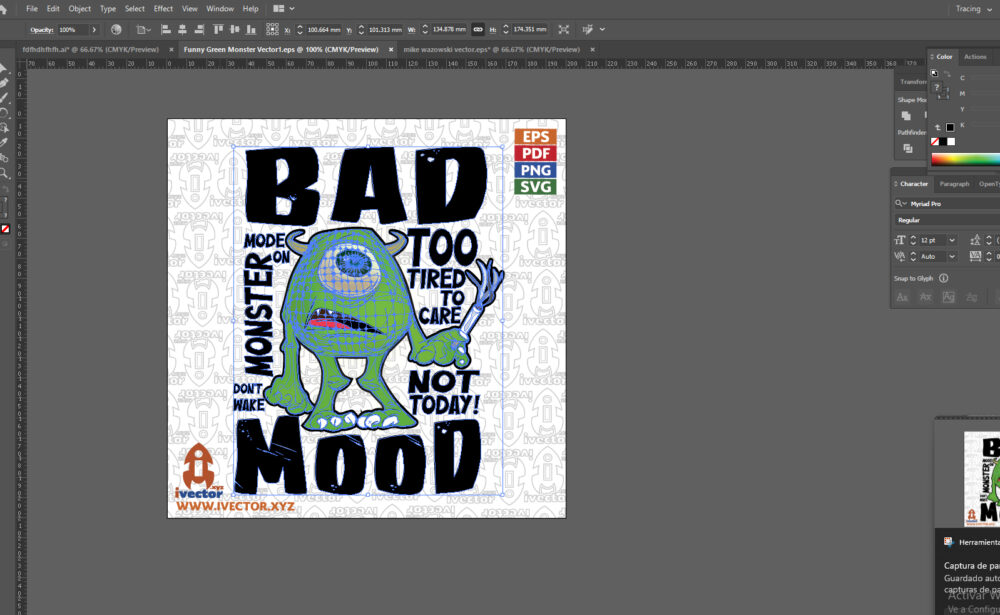Click the Isolate Selected Object icon
Image resolution: width=1000 pixels, height=615 pixels.
coord(564,29)
